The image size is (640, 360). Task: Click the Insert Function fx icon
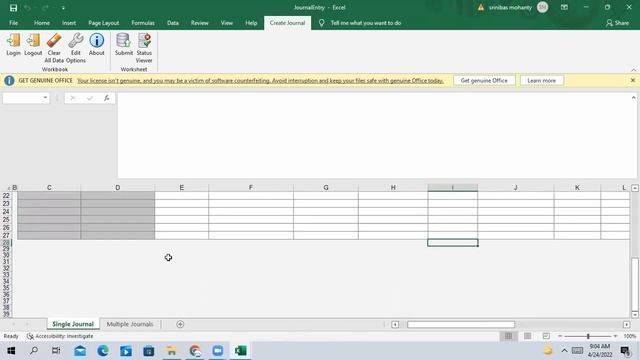[x=107, y=98]
